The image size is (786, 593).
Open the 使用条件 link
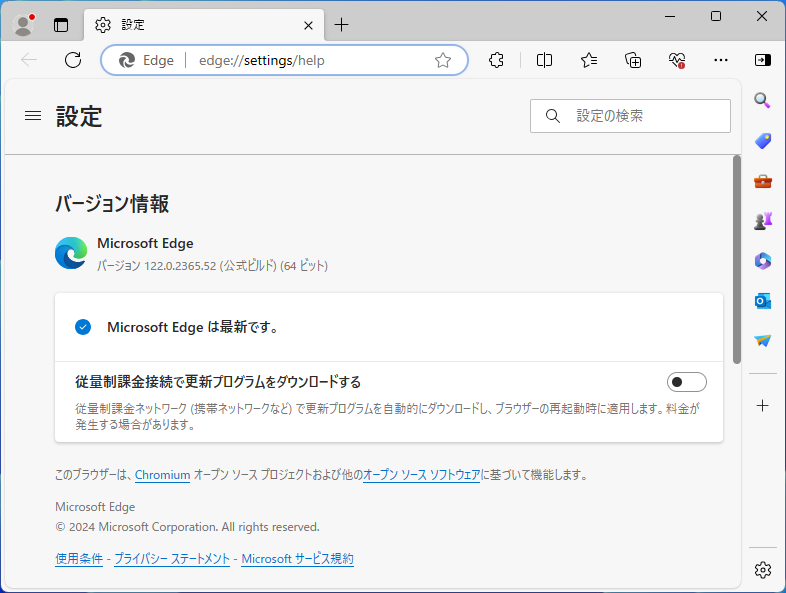(x=79, y=558)
